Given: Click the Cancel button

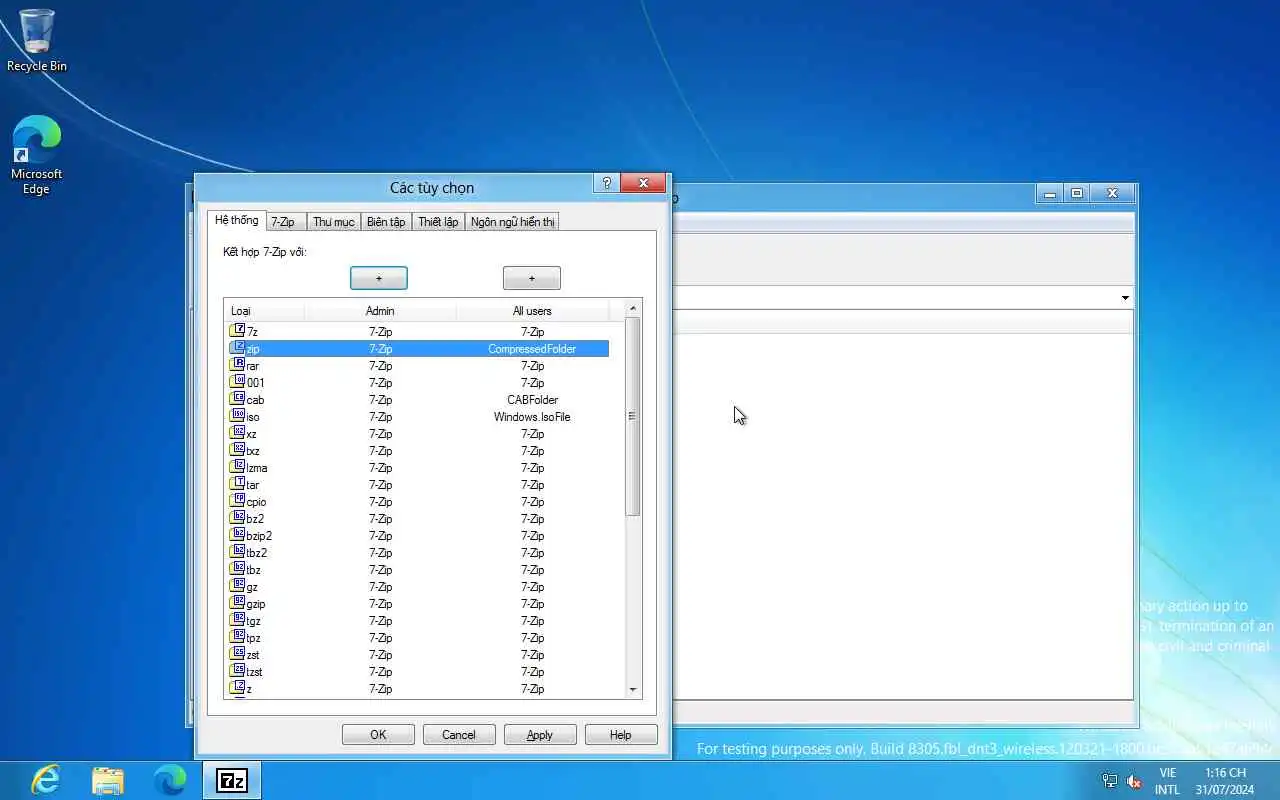Looking at the screenshot, I should pos(459,735).
